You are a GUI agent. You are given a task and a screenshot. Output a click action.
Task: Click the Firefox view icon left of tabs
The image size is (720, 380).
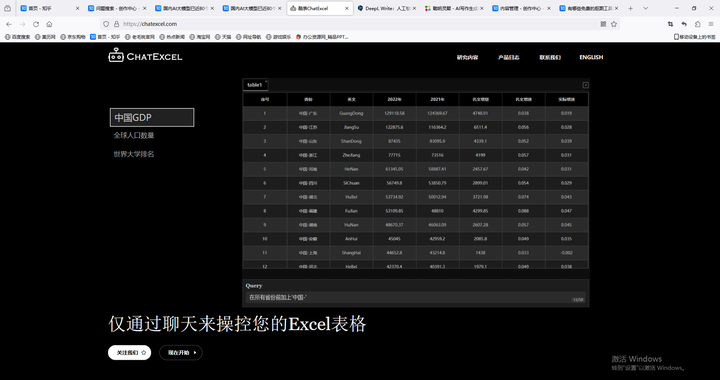click(x=7, y=8)
